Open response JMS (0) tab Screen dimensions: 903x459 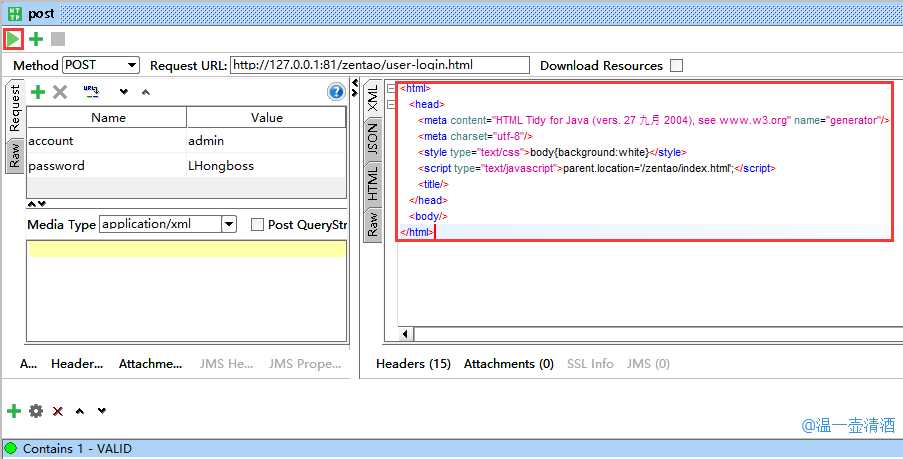(x=648, y=364)
